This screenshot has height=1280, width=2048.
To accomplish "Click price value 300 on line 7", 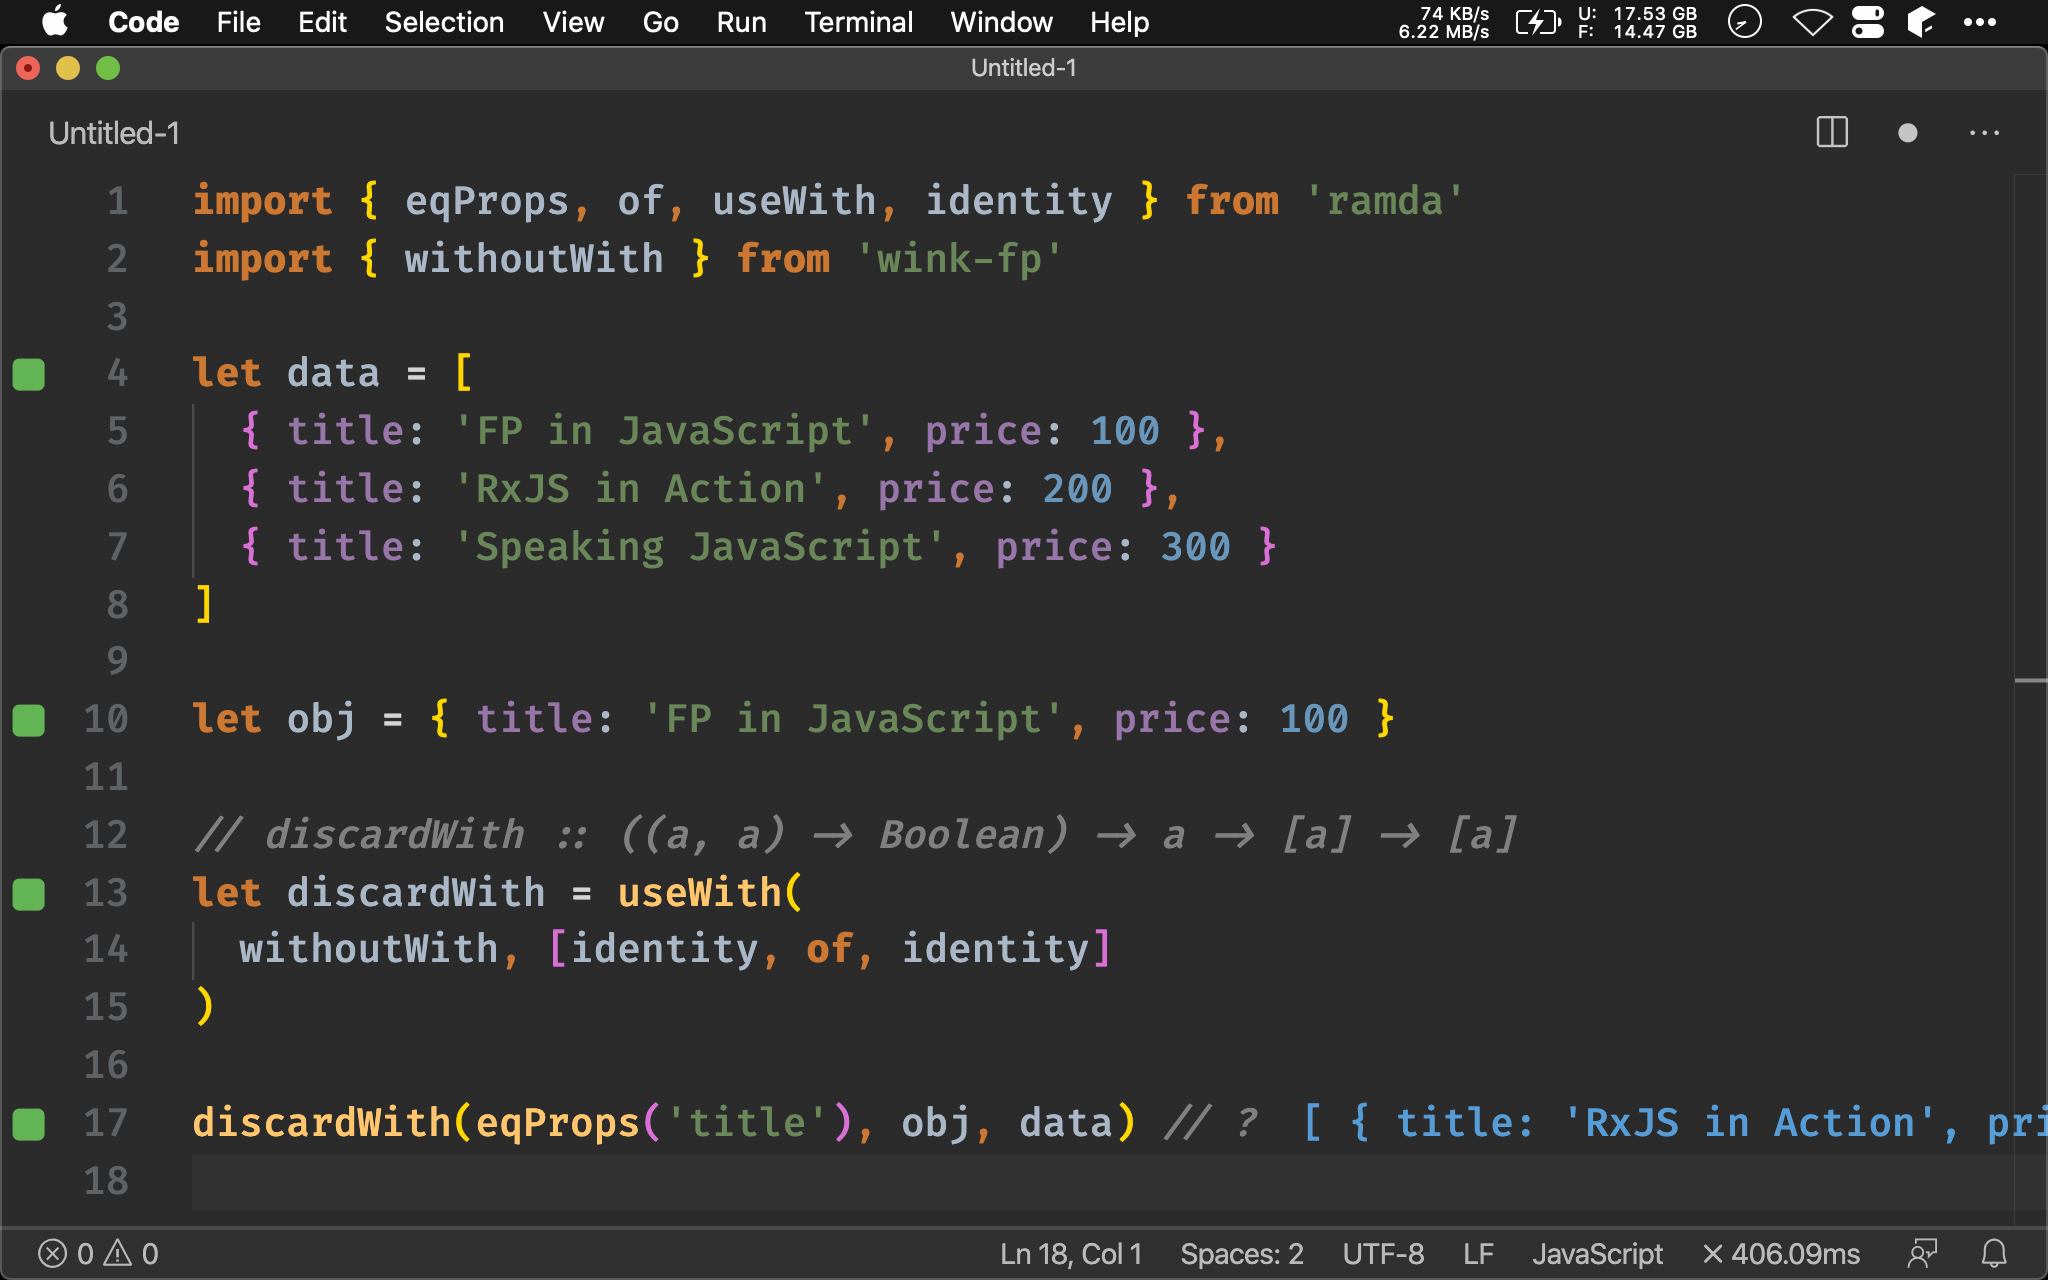I will click(1195, 547).
